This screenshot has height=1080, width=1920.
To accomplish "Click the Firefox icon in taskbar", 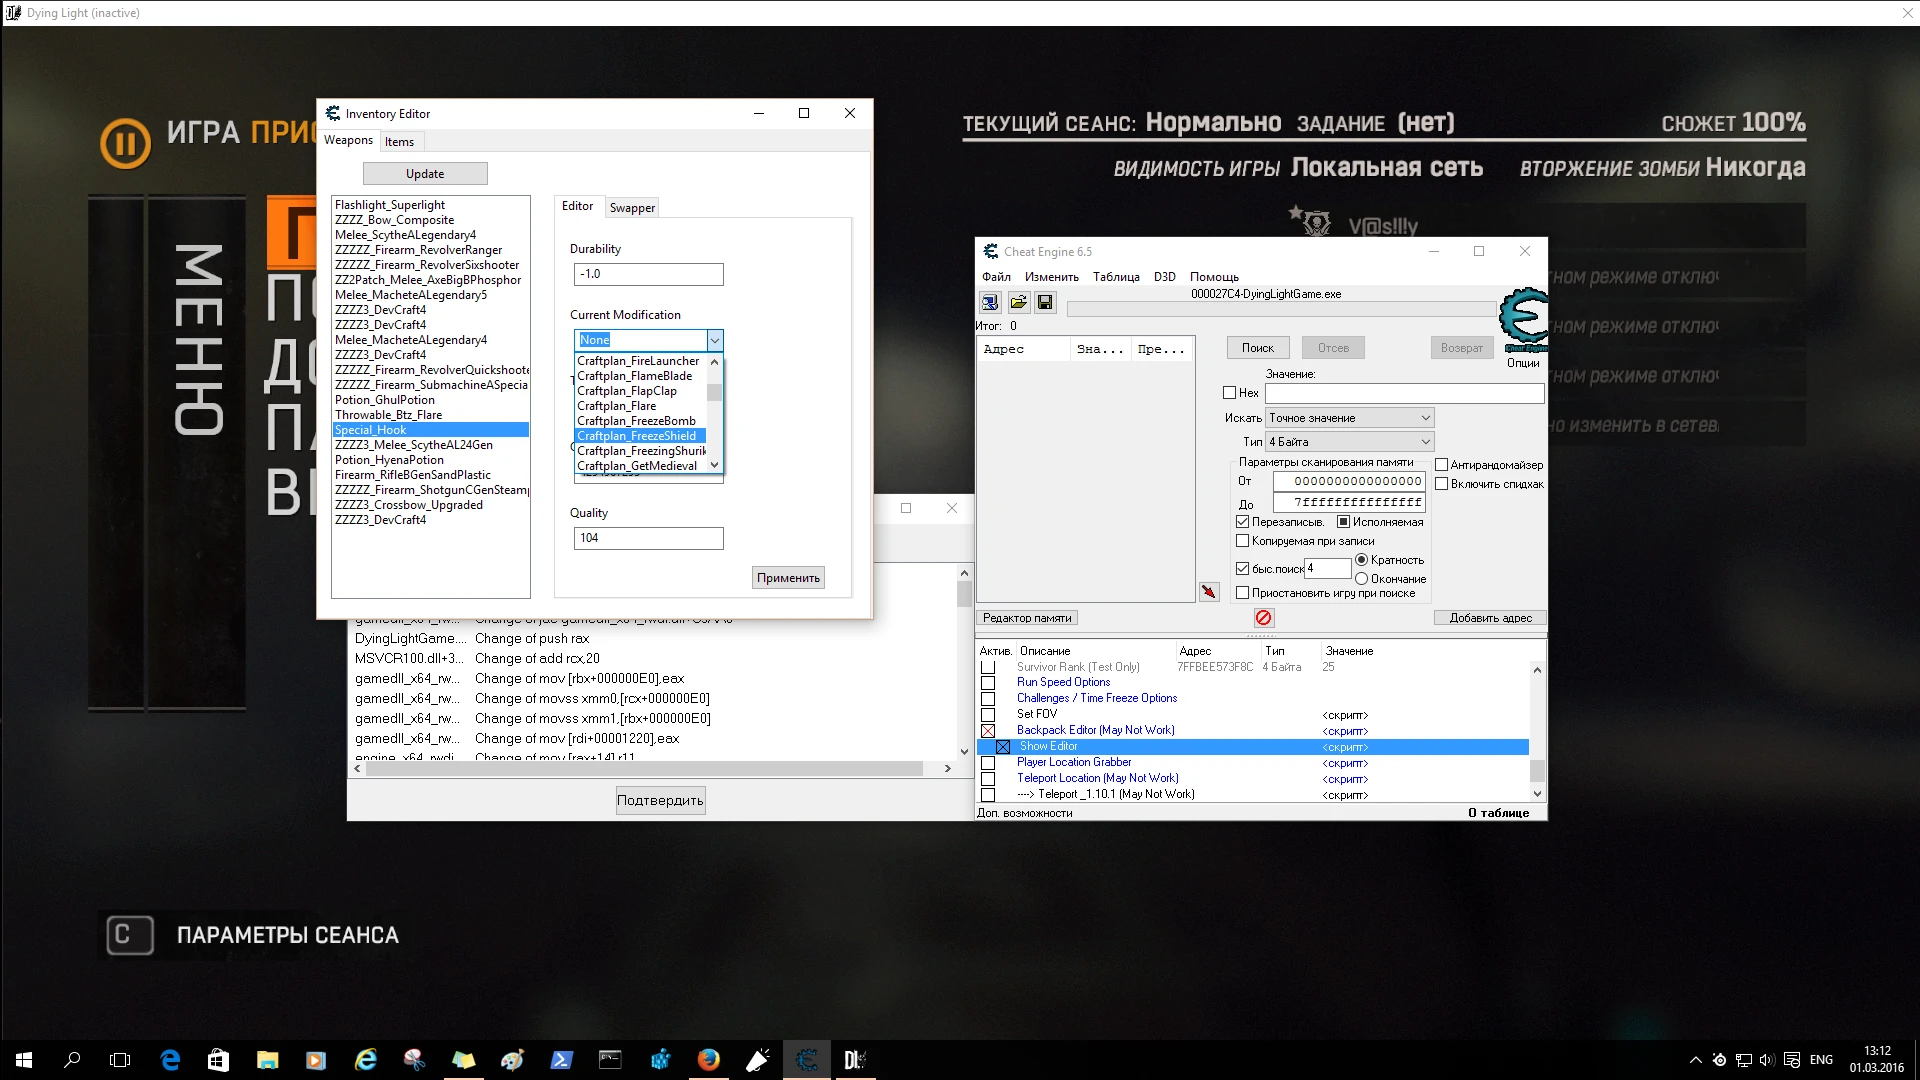I will point(708,1060).
